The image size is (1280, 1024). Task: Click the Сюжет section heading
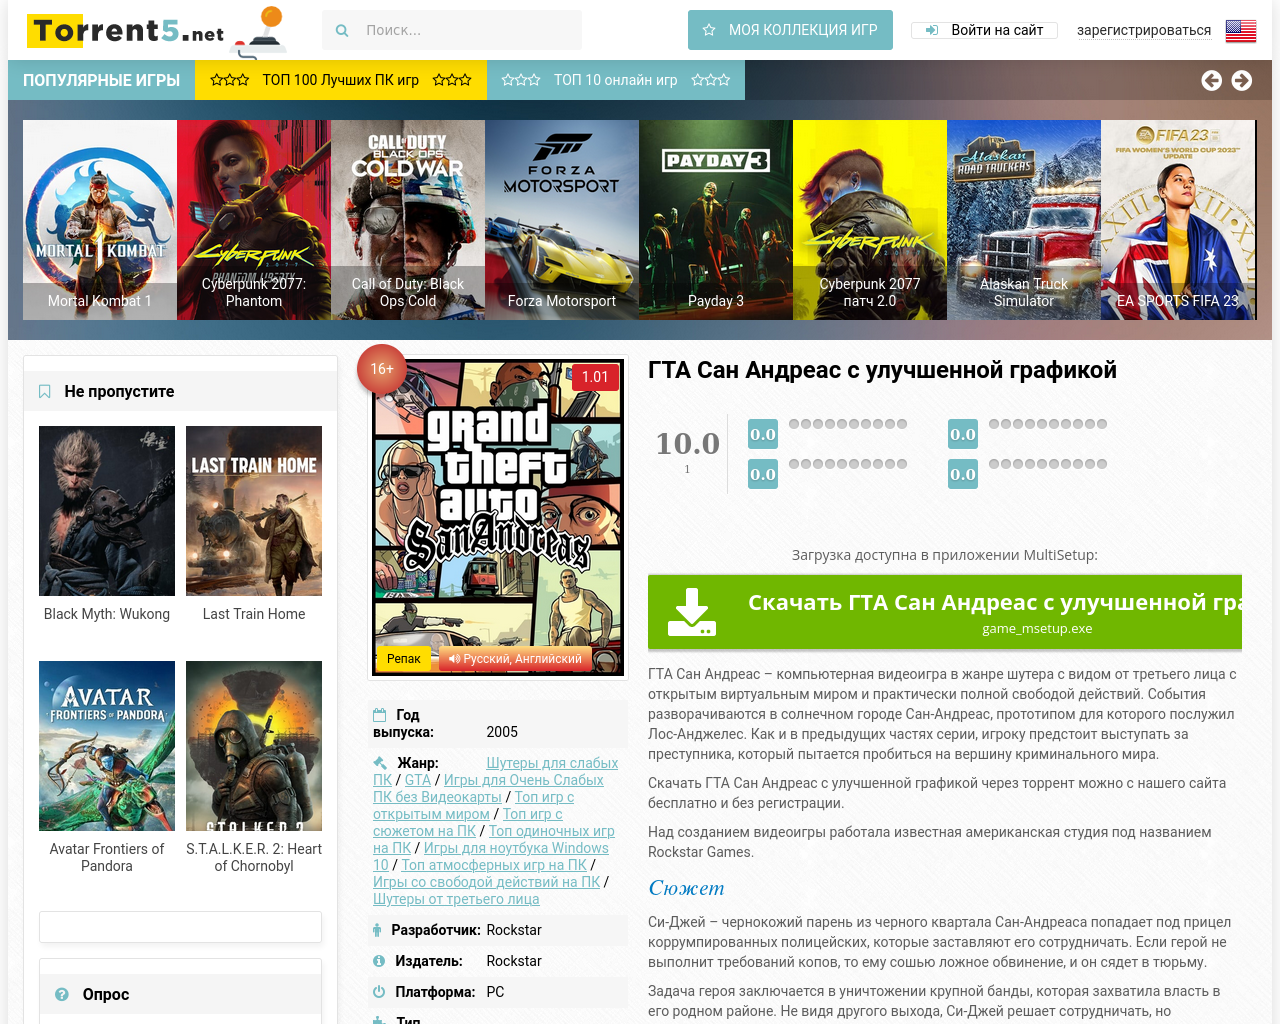(x=686, y=888)
